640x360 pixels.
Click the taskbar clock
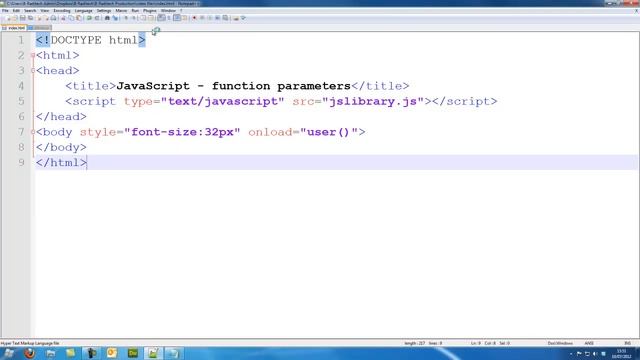click(622, 354)
